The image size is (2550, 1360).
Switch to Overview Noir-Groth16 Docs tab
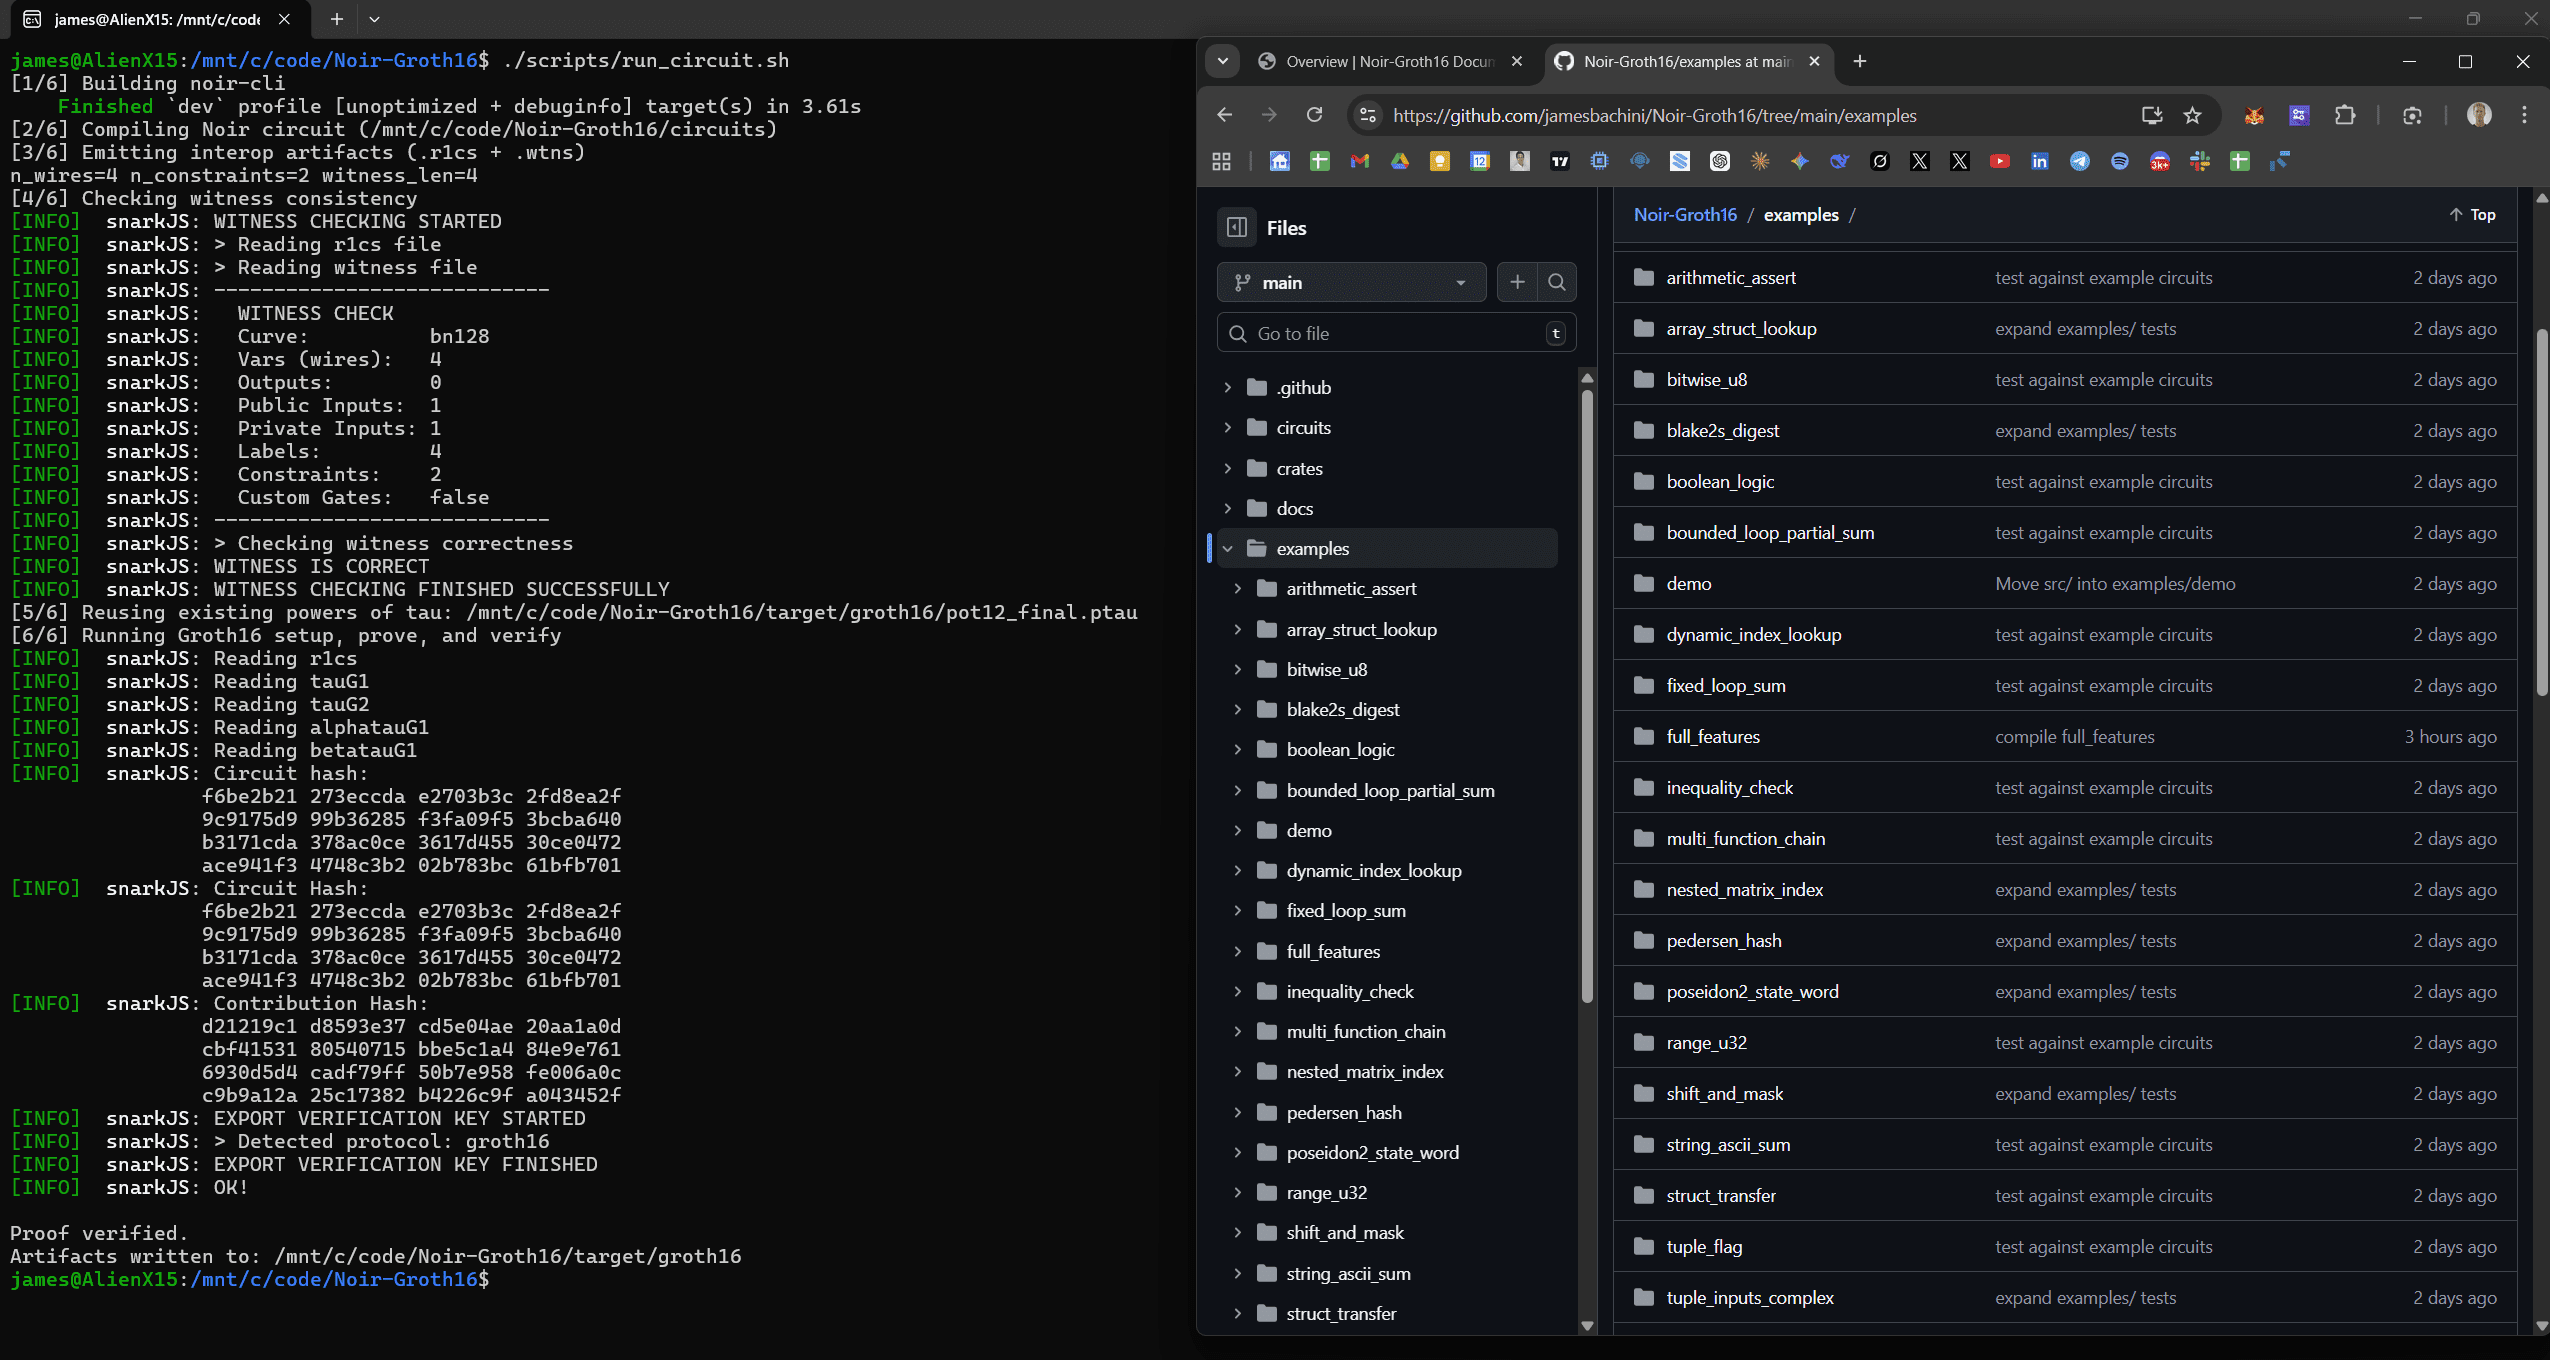1388,62
